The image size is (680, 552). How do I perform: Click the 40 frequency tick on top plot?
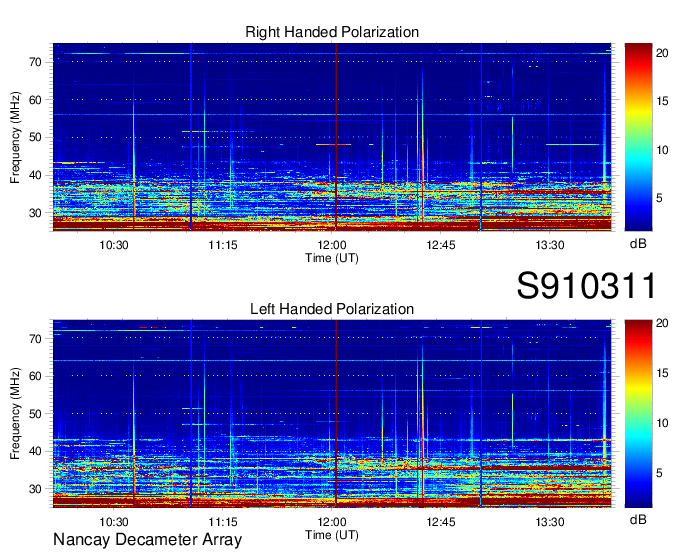click(x=36, y=176)
